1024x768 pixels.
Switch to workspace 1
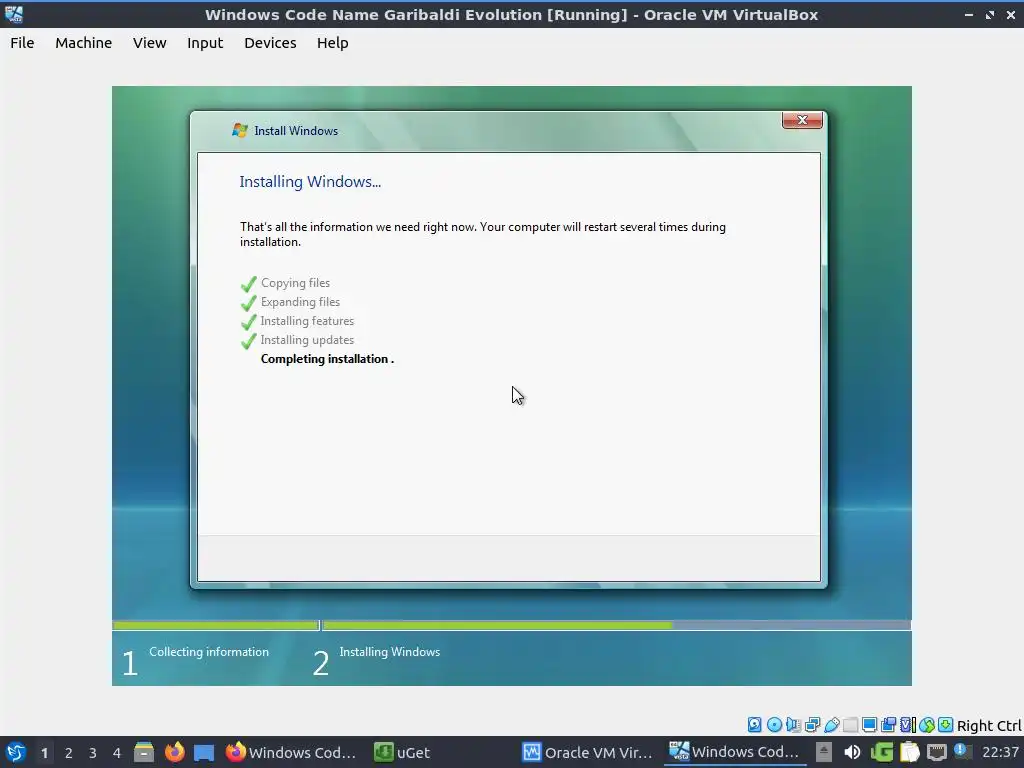pyautogui.click(x=44, y=753)
